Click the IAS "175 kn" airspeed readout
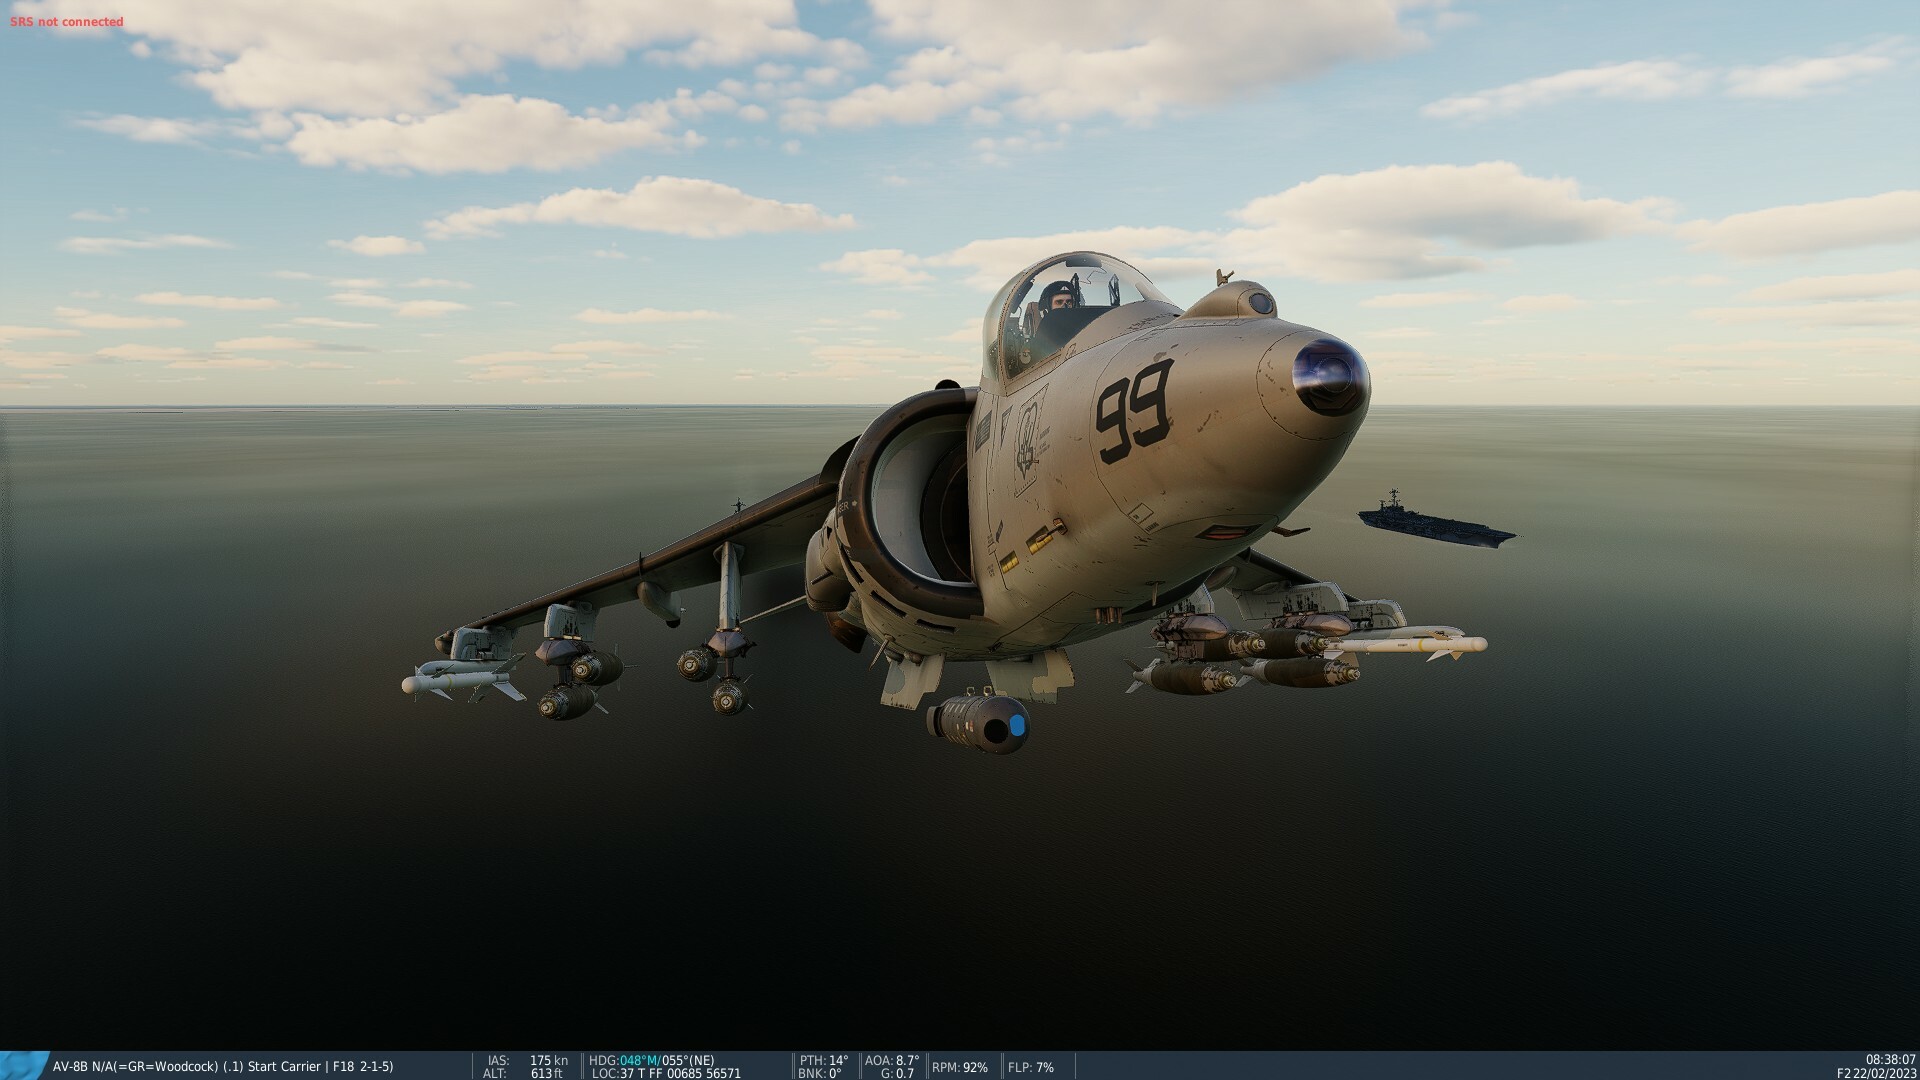The height and width of the screenshot is (1080, 1920). pyautogui.click(x=548, y=1060)
